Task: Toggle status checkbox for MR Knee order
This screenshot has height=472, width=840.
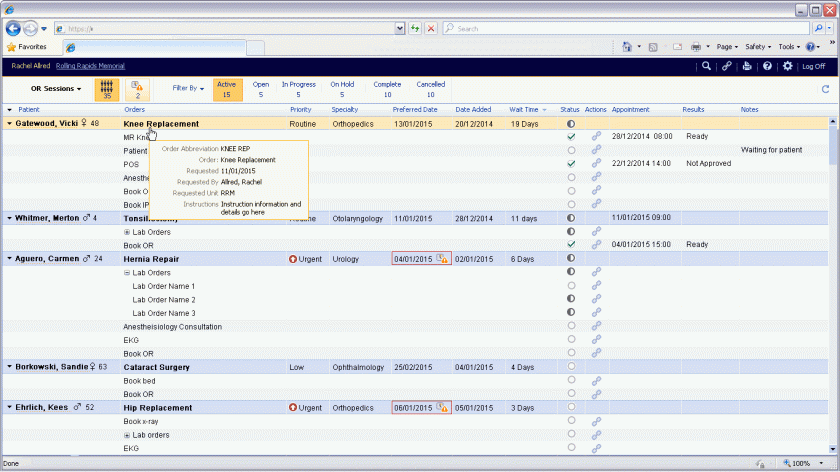Action: click(571, 136)
